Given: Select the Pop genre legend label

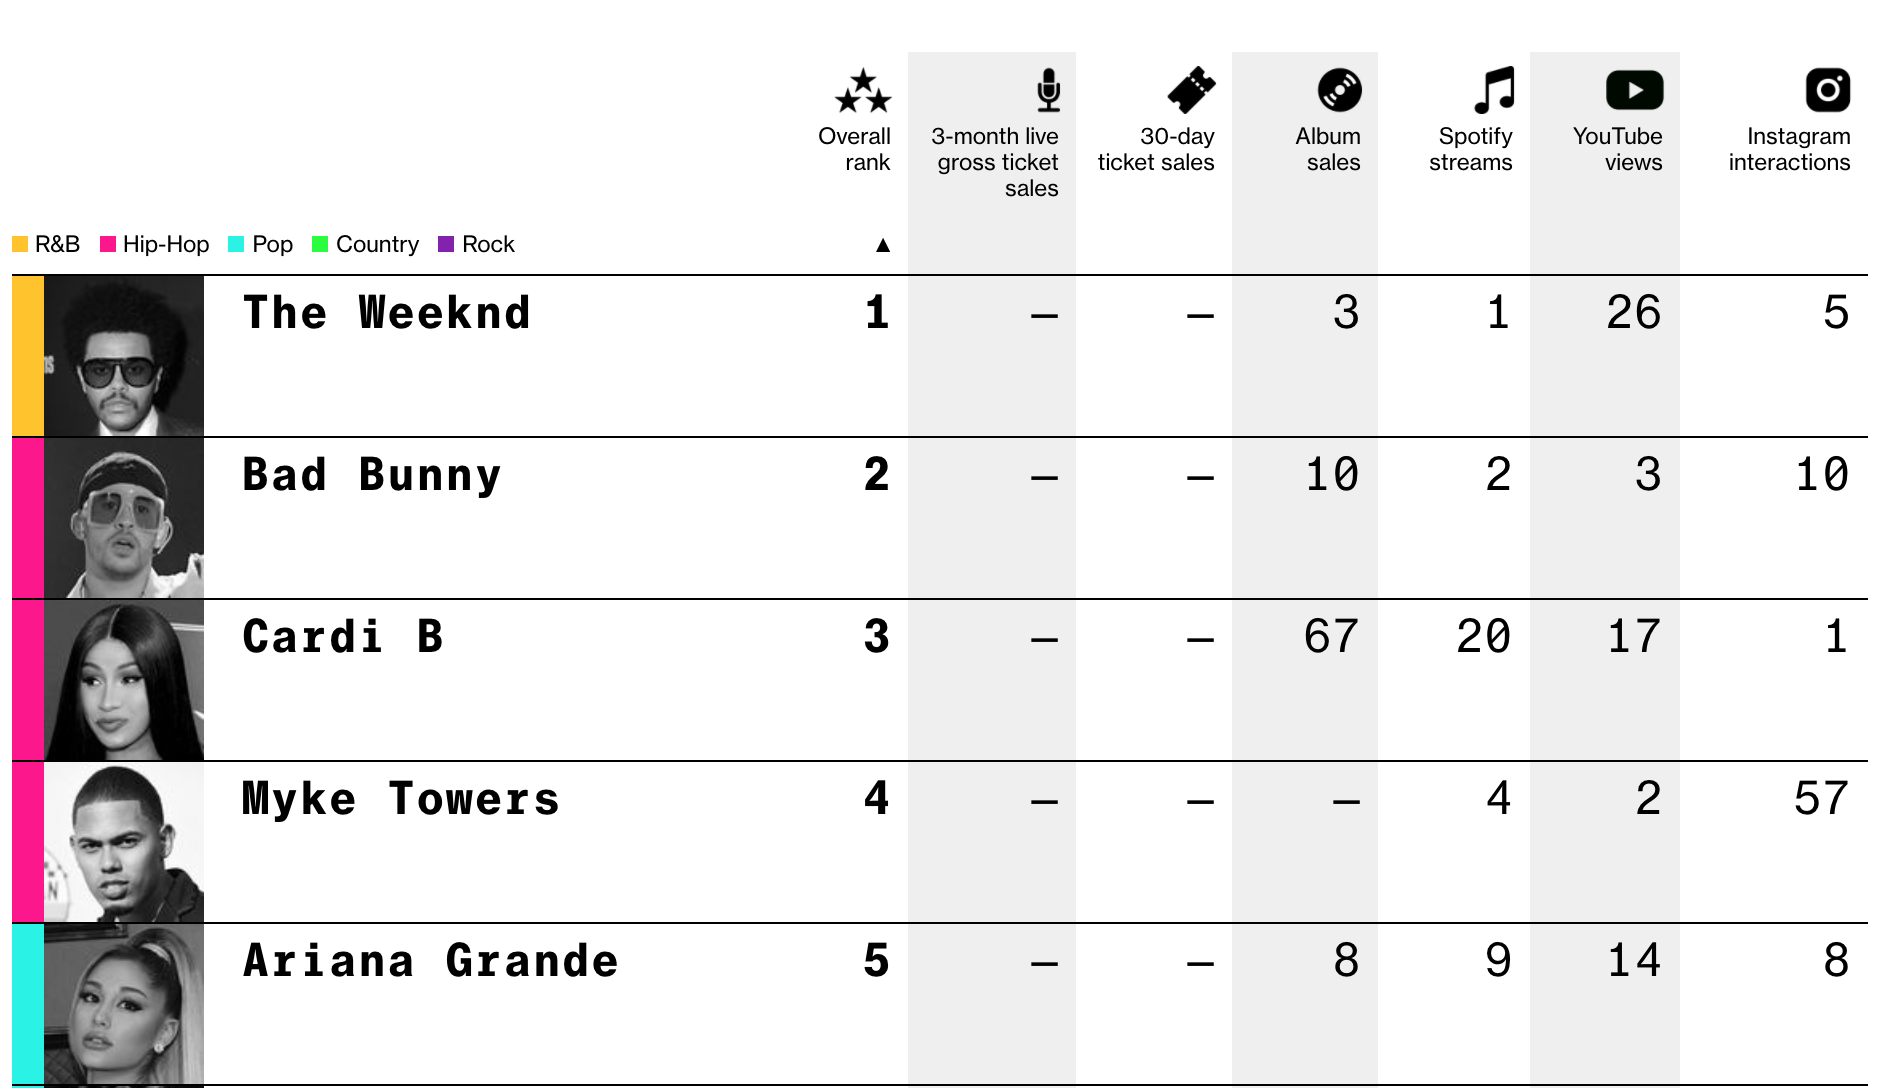Looking at the screenshot, I should pos(272,244).
